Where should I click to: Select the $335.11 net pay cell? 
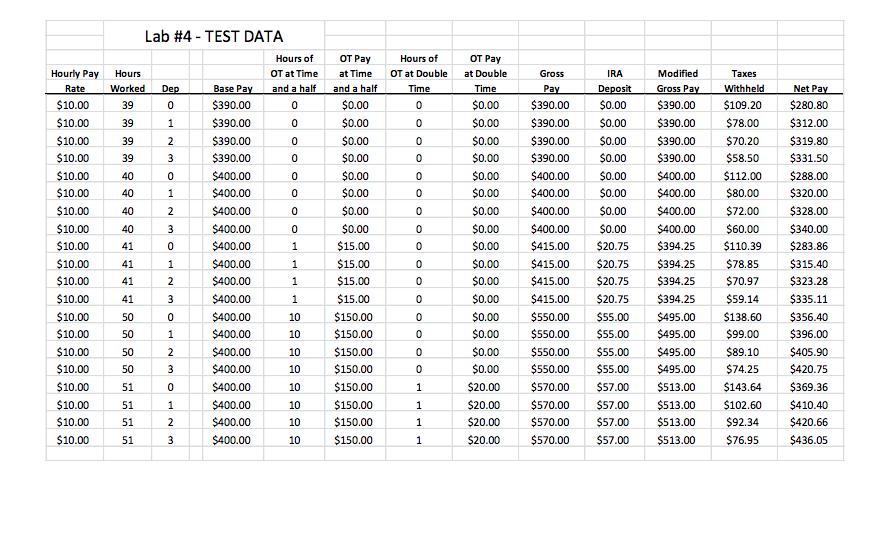(809, 299)
